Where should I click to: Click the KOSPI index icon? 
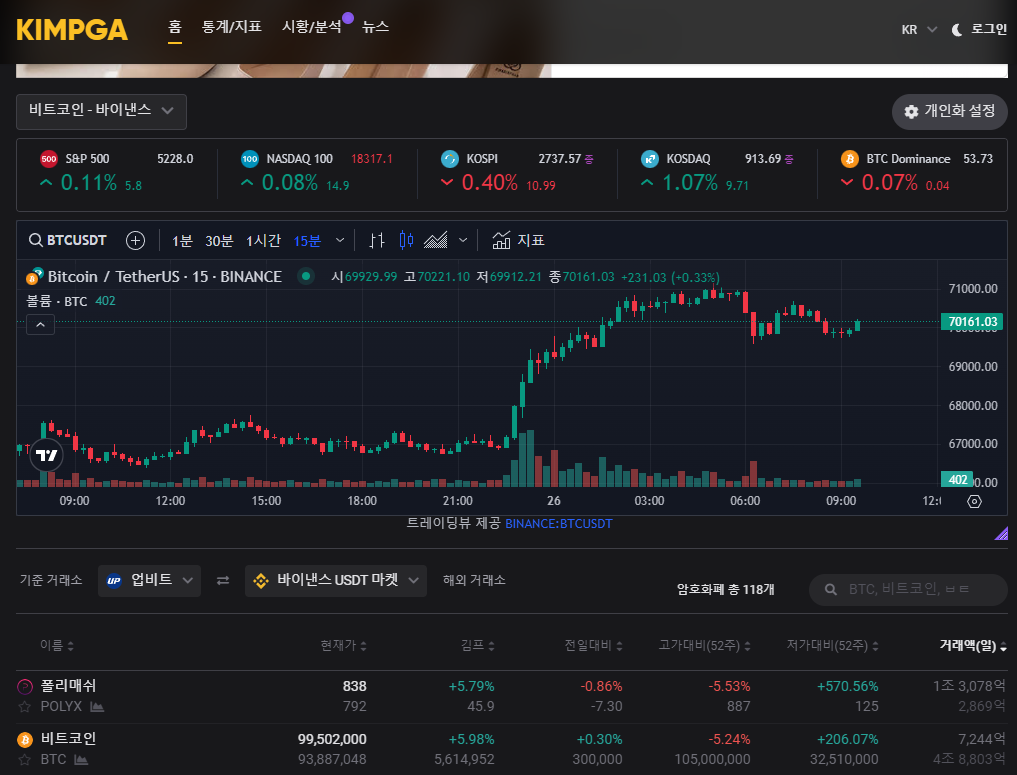pos(449,159)
